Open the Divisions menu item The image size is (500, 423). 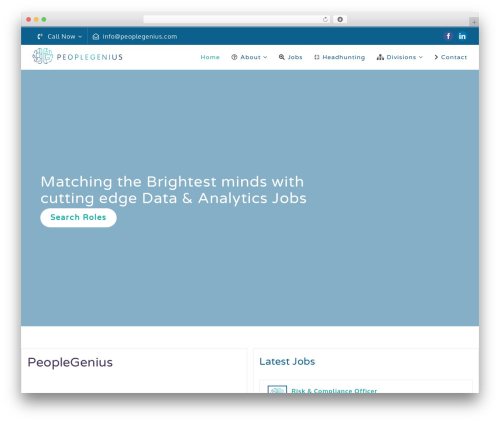click(x=400, y=57)
